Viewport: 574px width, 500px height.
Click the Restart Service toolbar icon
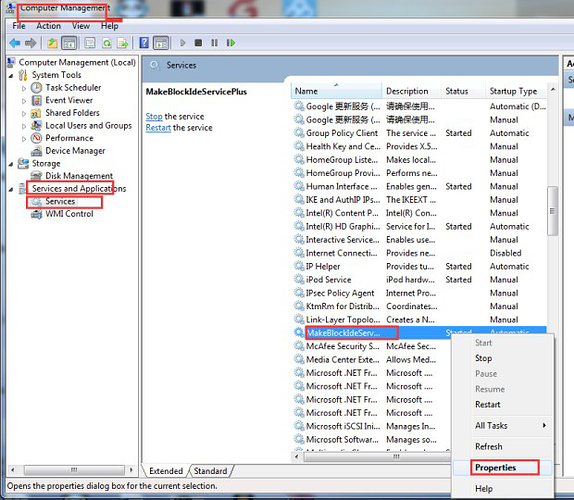pos(231,43)
